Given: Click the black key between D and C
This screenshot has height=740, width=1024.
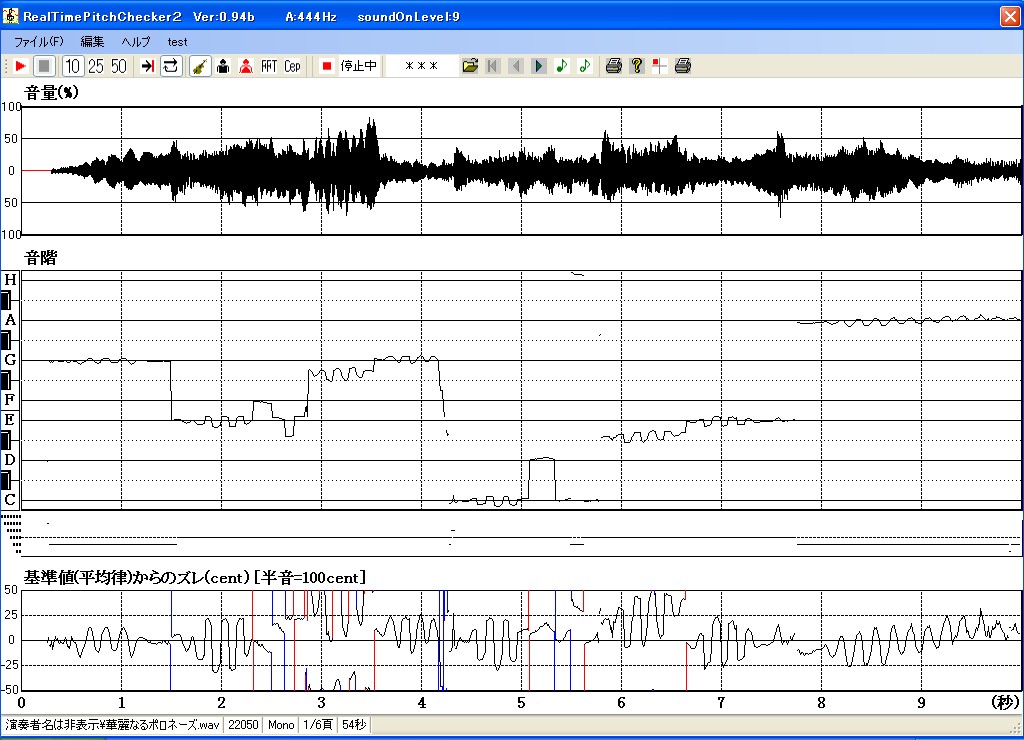Looking at the screenshot, I should coord(6,481).
